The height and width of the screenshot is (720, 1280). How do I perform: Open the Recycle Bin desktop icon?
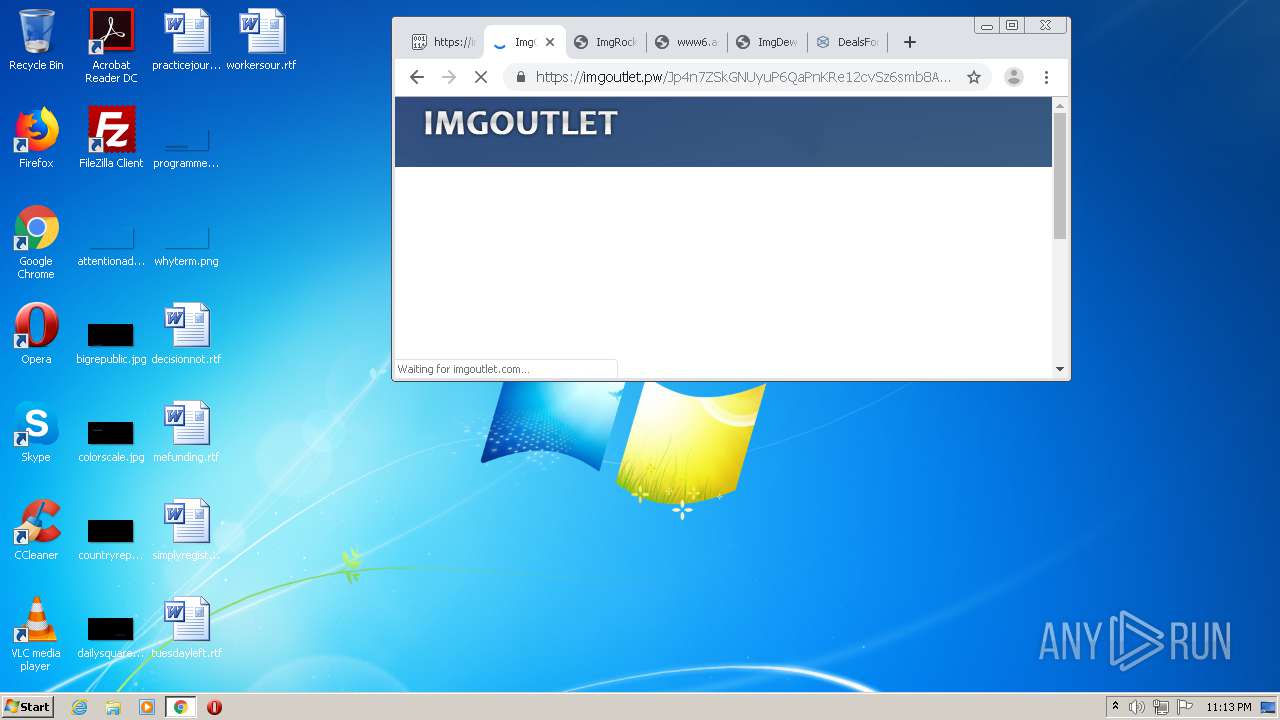(36, 40)
